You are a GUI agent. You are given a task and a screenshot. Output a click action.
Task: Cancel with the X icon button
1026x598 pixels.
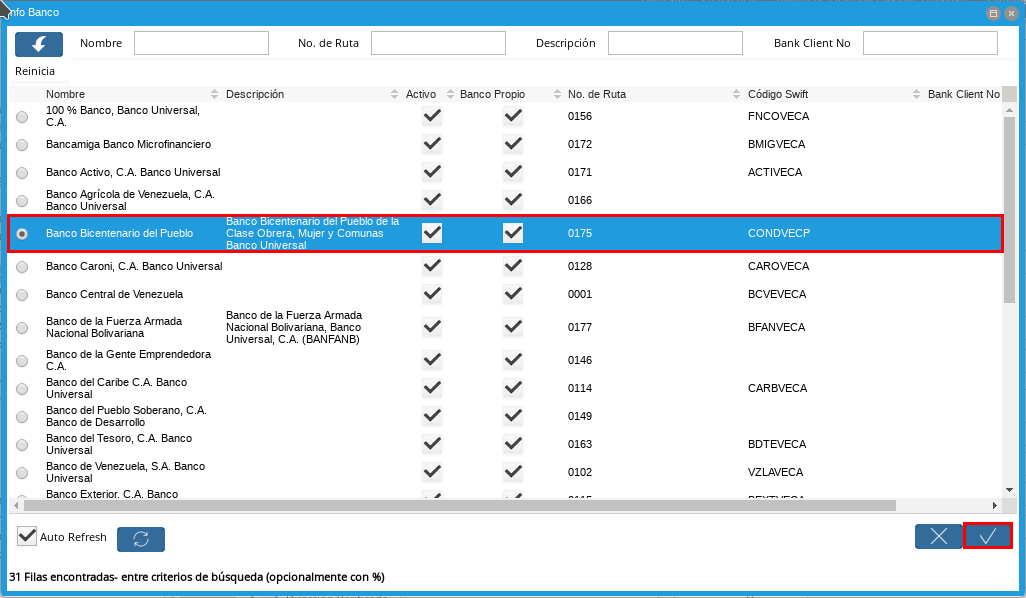938,536
